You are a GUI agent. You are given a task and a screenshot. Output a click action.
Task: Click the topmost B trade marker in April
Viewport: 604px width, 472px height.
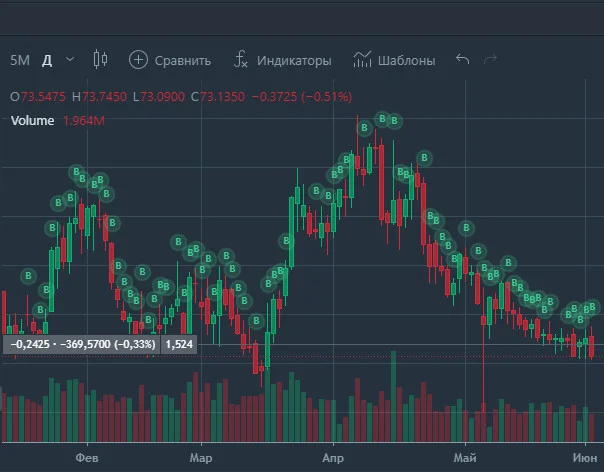click(x=382, y=119)
